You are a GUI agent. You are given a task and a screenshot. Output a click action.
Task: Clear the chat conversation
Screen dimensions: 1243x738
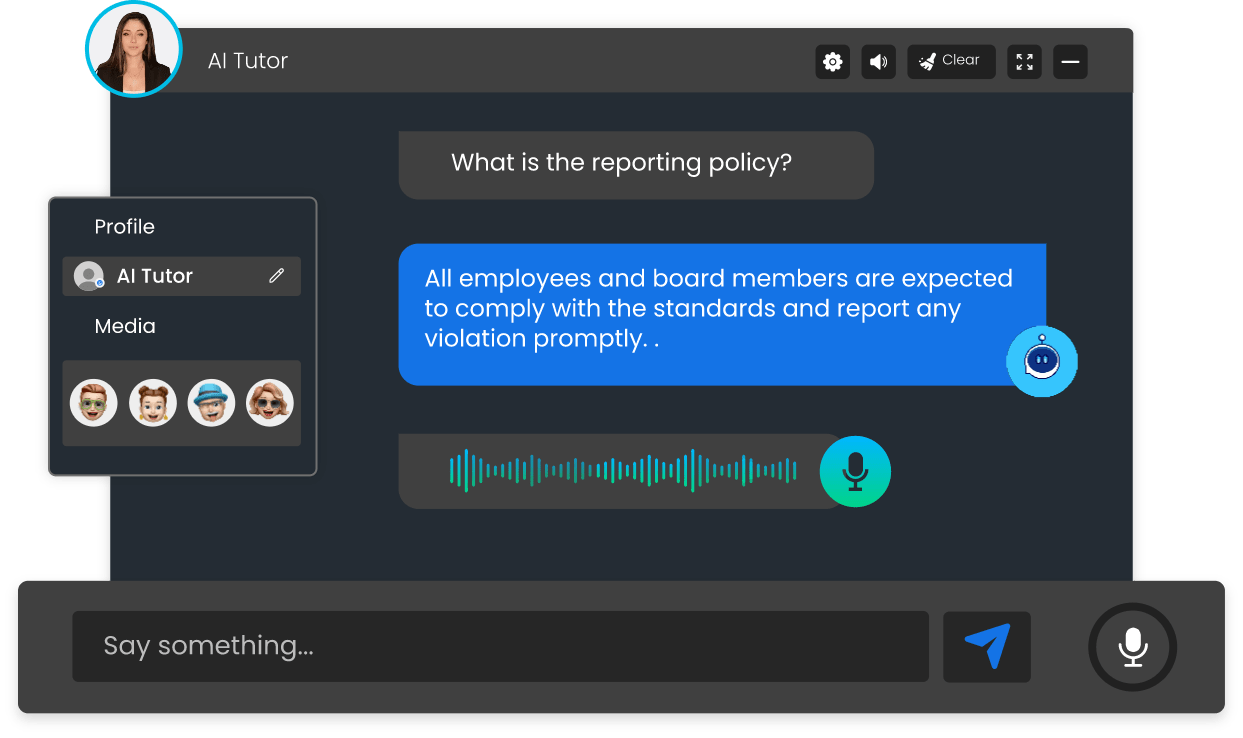click(950, 61)
